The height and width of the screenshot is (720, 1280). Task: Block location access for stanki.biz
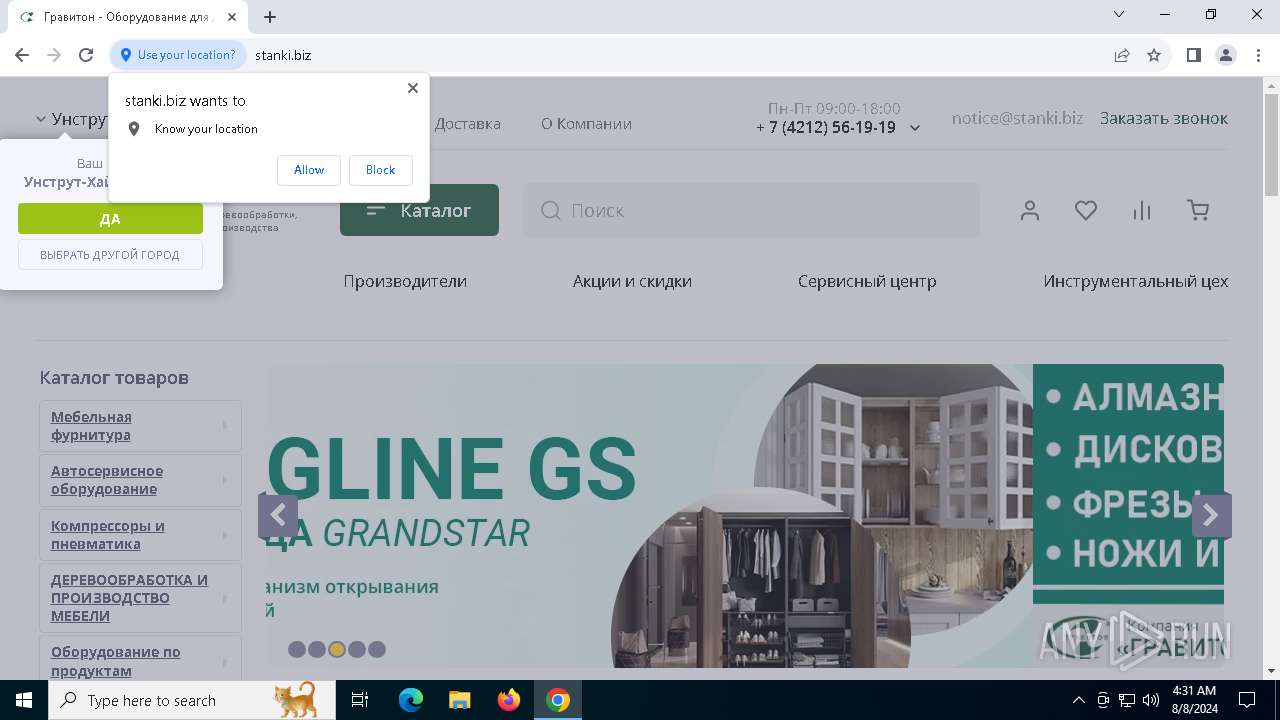pyautogui.click(x=380, y=170)
